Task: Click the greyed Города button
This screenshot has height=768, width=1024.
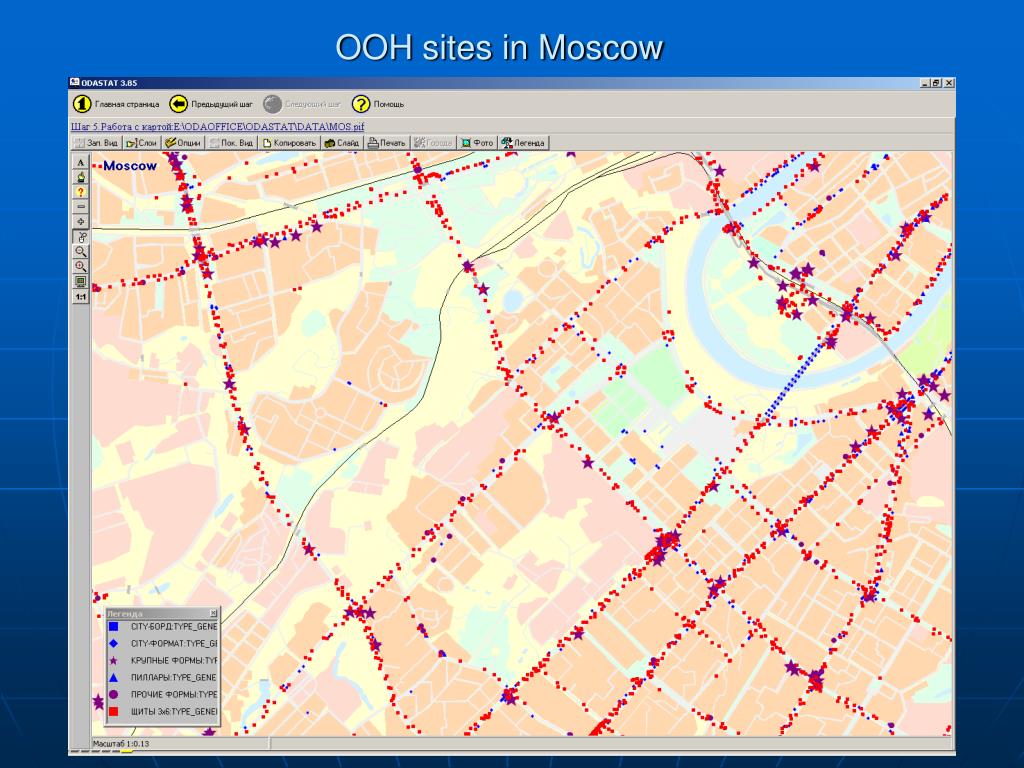Action: (x=434, y=143)
